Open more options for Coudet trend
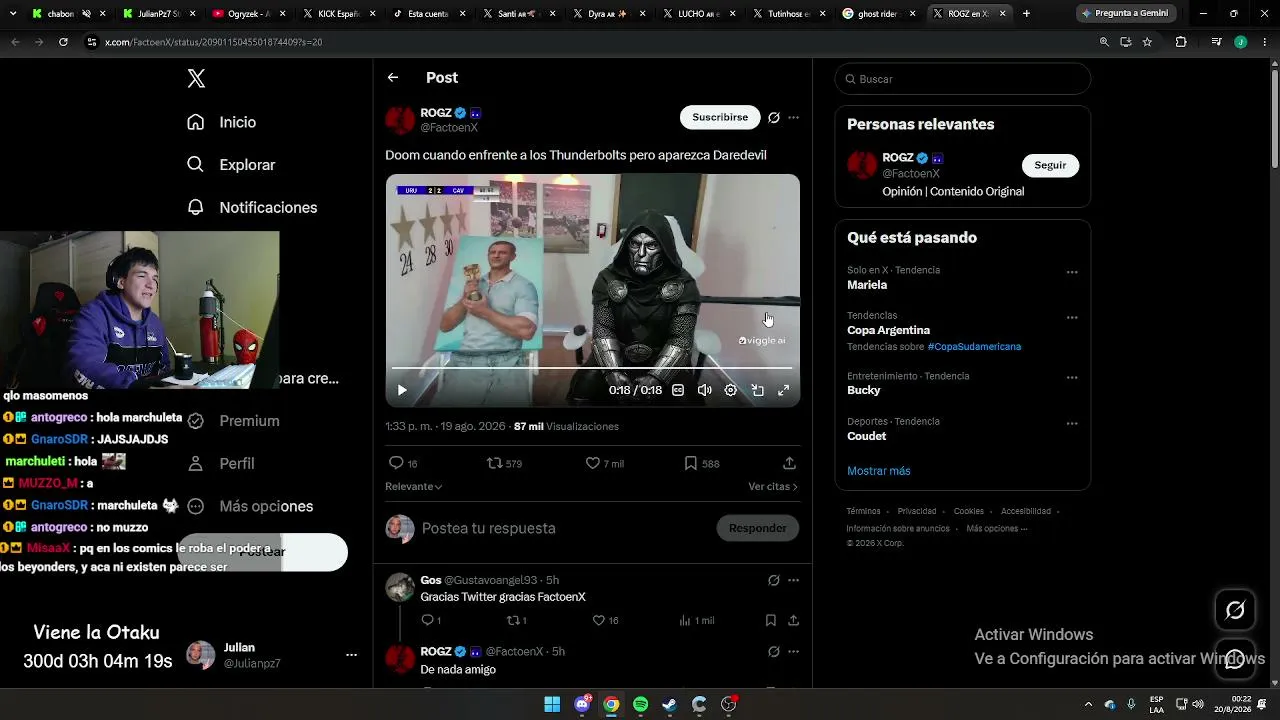The image size is (1280, 720). tap(1072, 424)
